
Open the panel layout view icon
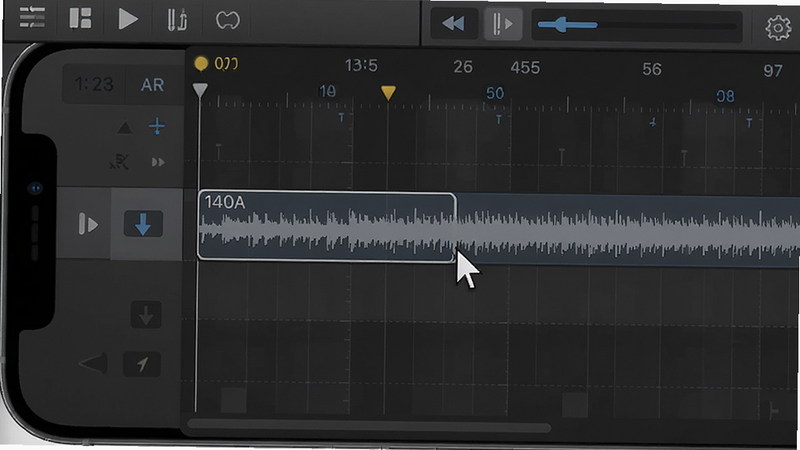tap(80, 19)
